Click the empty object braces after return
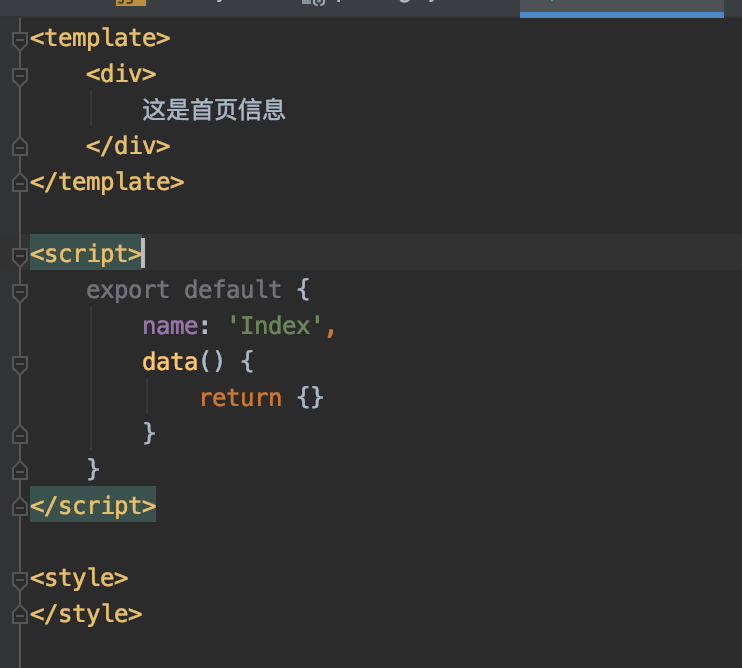 click(x=310, y=398)
